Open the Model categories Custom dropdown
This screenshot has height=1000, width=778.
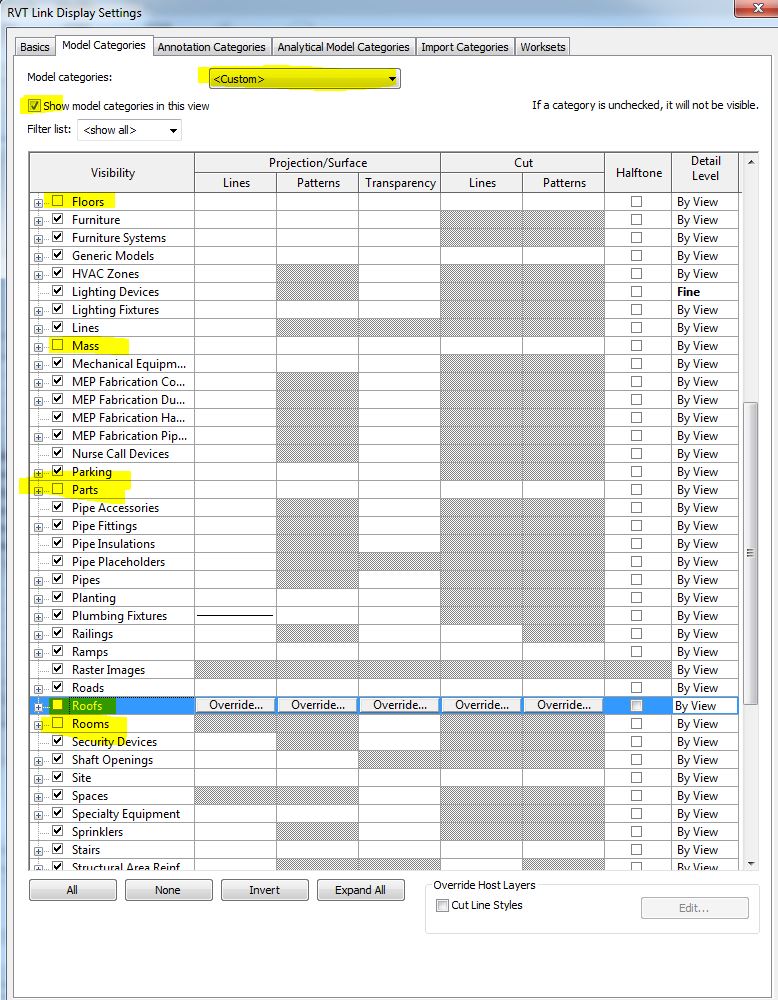point(305,79)
